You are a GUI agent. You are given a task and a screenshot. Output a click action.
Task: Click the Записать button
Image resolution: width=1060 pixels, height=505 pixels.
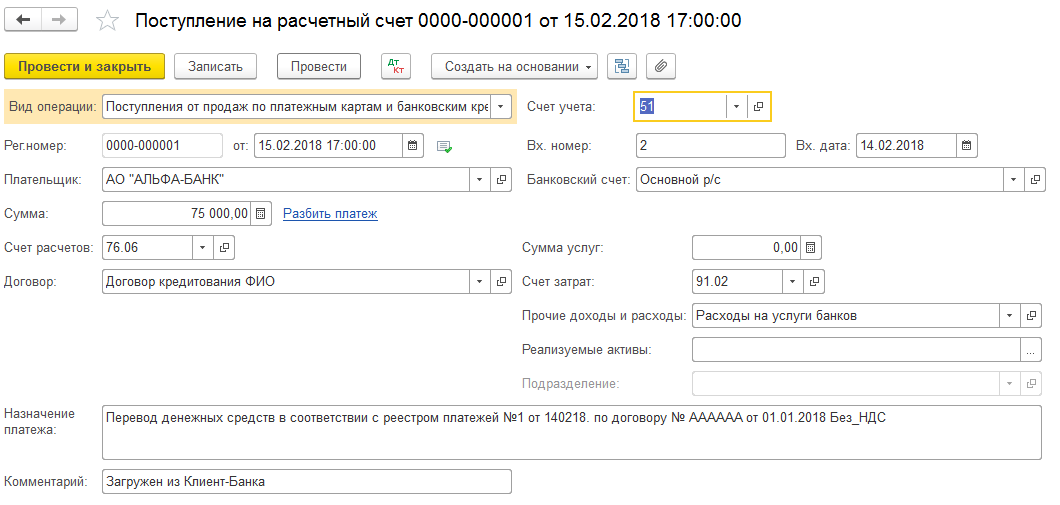(x=215, y=66)
